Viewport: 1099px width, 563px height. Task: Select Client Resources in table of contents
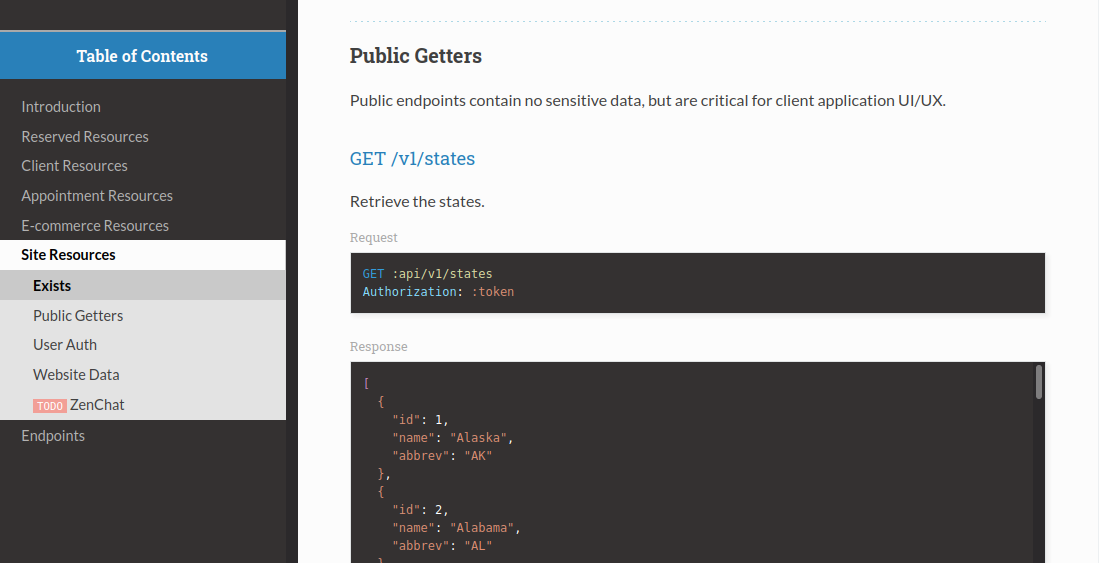(74, 166)
